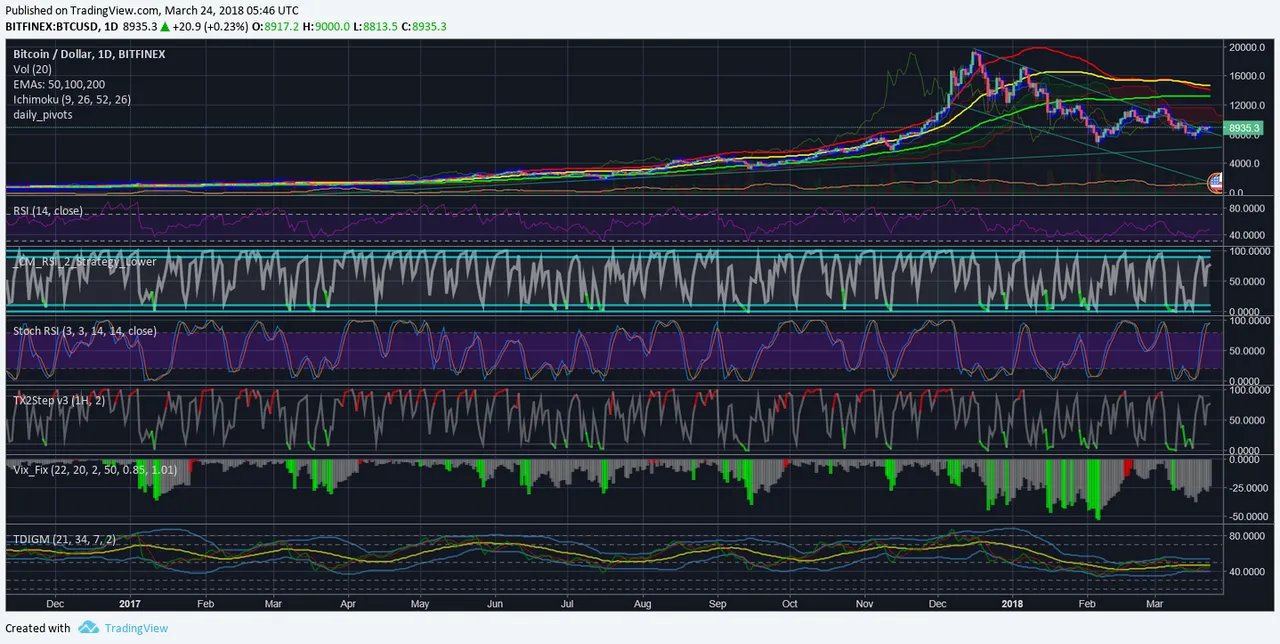
Task: Click 80.0000 on the RSI pane axis
Action: click(1249, 209)
